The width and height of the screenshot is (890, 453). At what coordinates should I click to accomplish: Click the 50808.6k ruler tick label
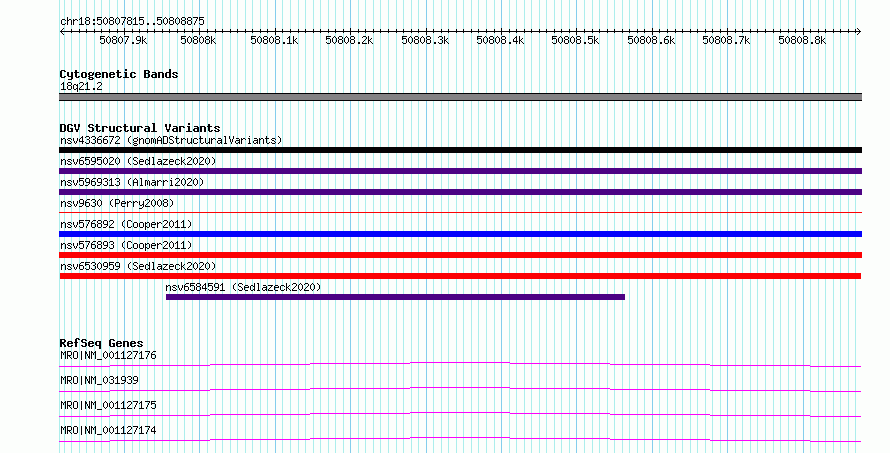(x=651, y=40)
